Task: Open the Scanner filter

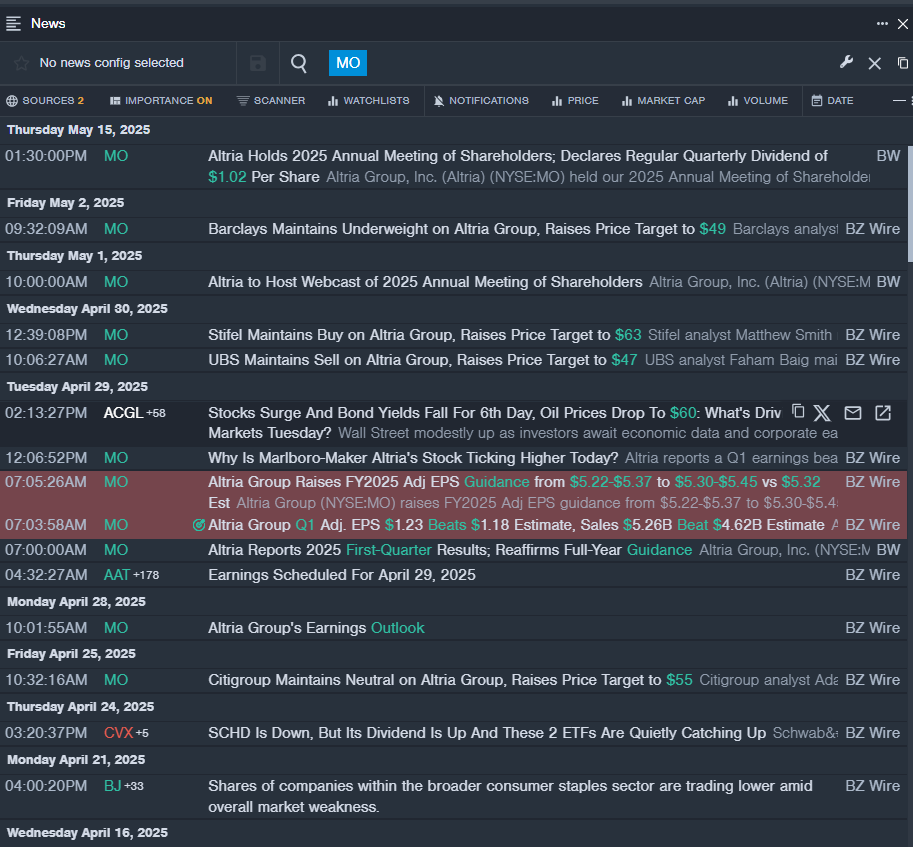Action: pos(271,101)
